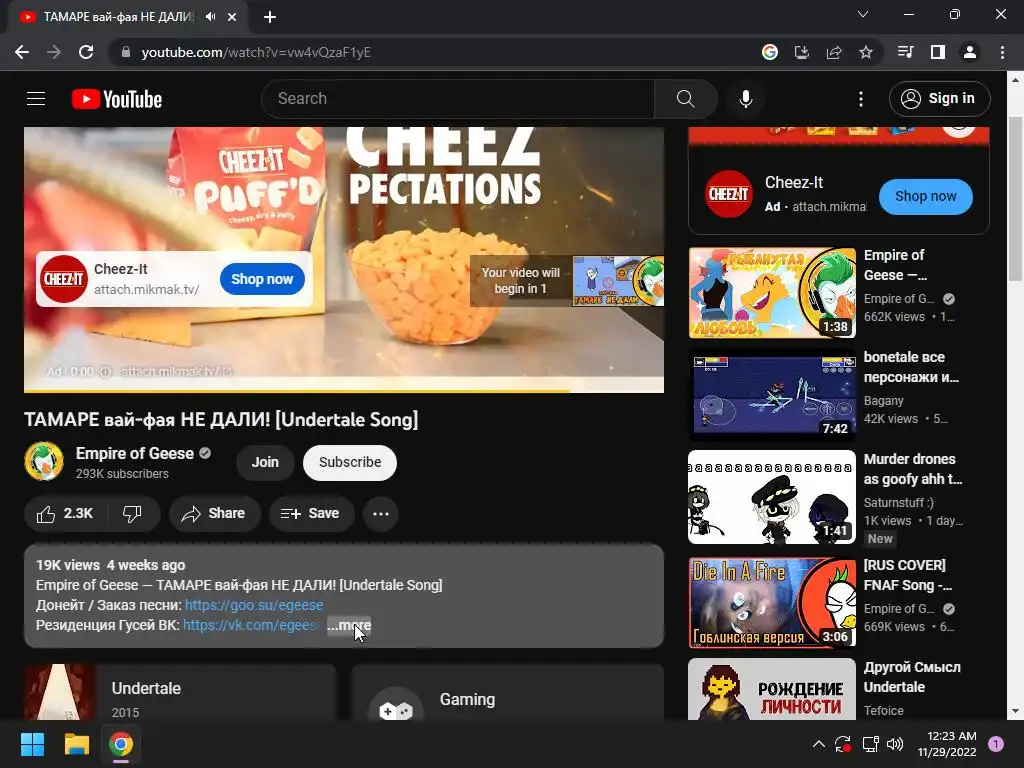Open a new tab

[270, 17]
